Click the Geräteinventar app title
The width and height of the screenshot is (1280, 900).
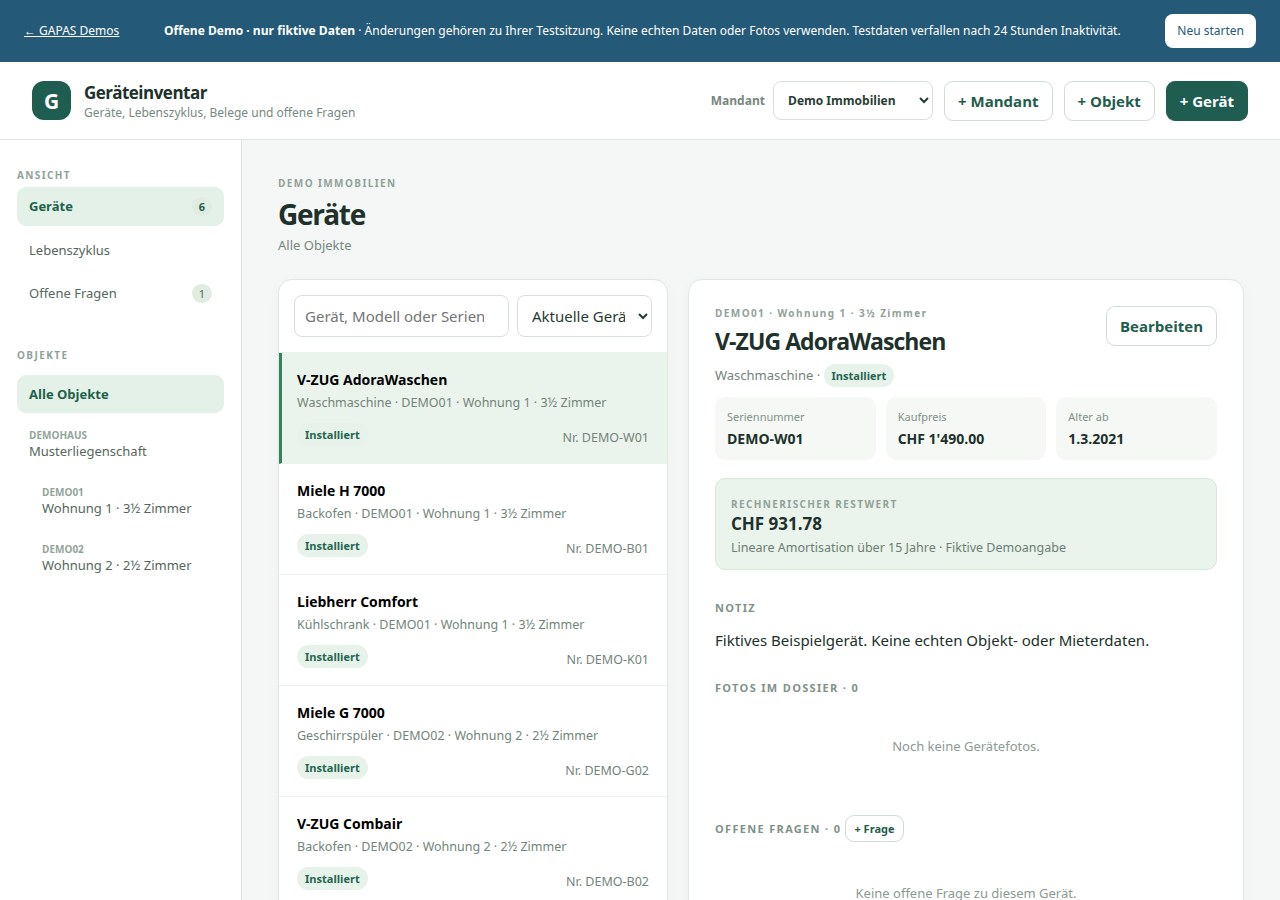tap(146, 93)
